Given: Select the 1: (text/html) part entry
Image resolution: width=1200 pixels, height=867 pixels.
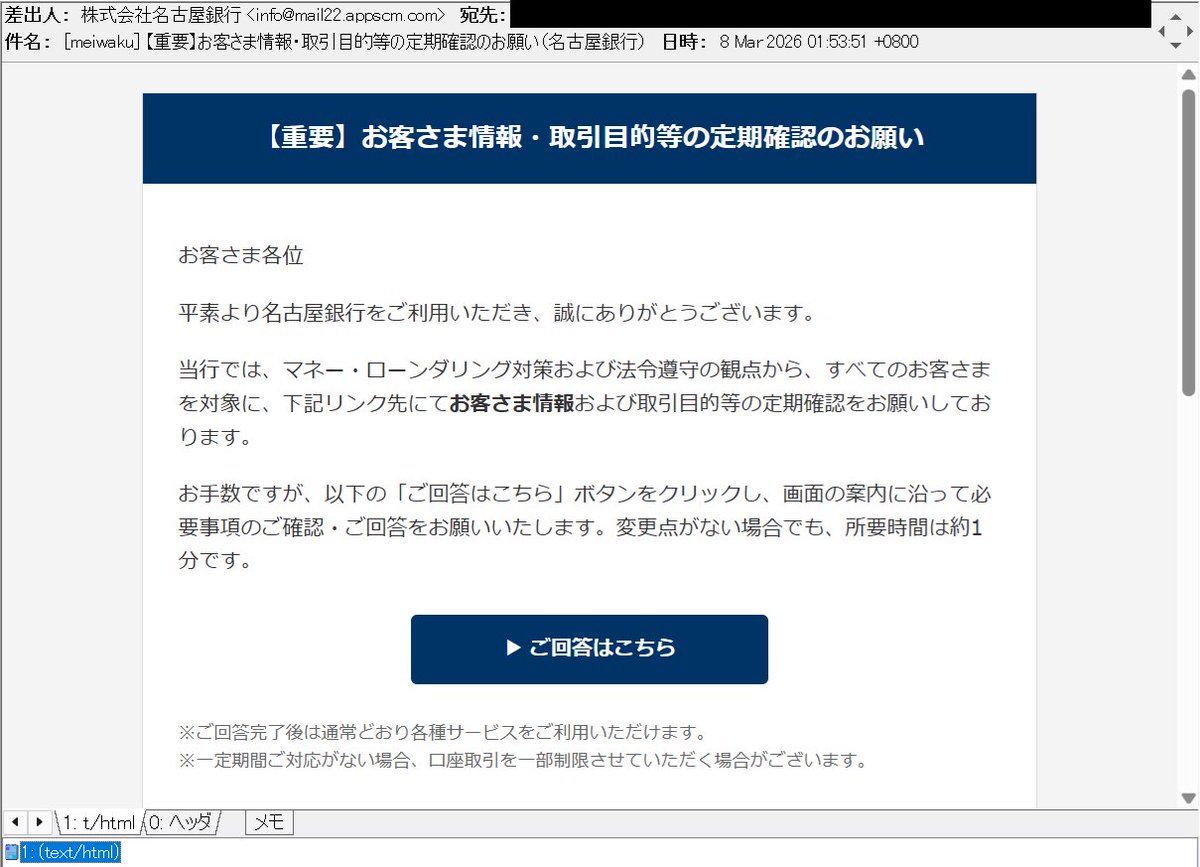Looking at the screenshot, I should pyautogui.click(x=71, y=852).
